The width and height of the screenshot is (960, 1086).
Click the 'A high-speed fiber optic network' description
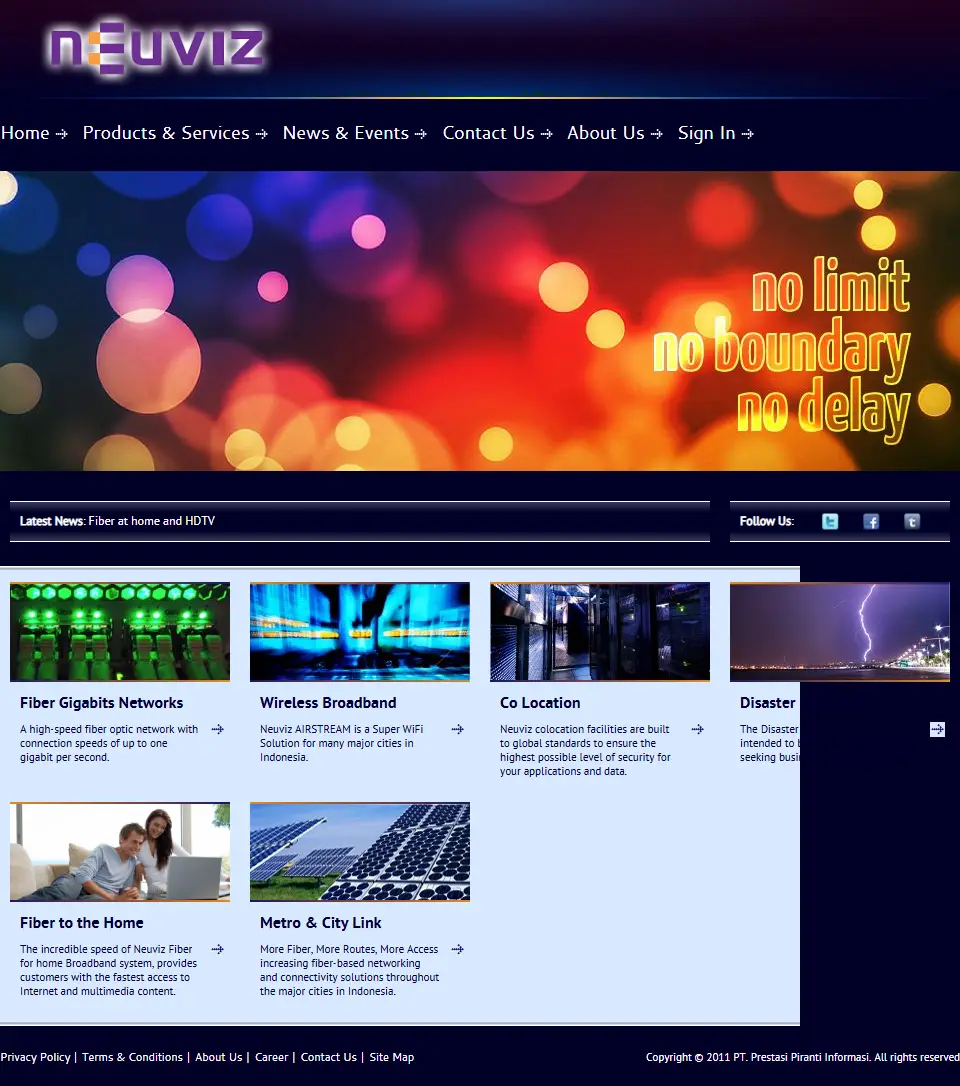coord(109,743)
